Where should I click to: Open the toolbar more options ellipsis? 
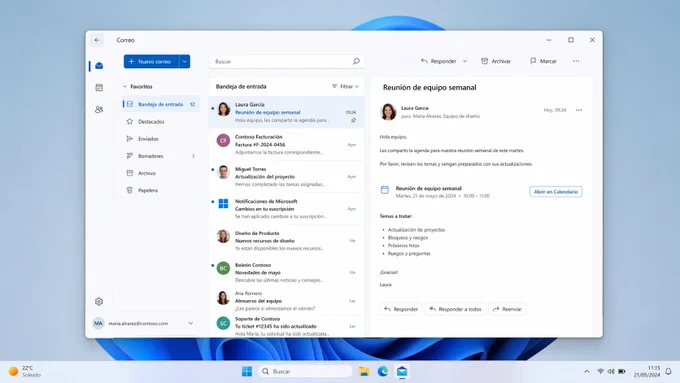coord(576,62)
